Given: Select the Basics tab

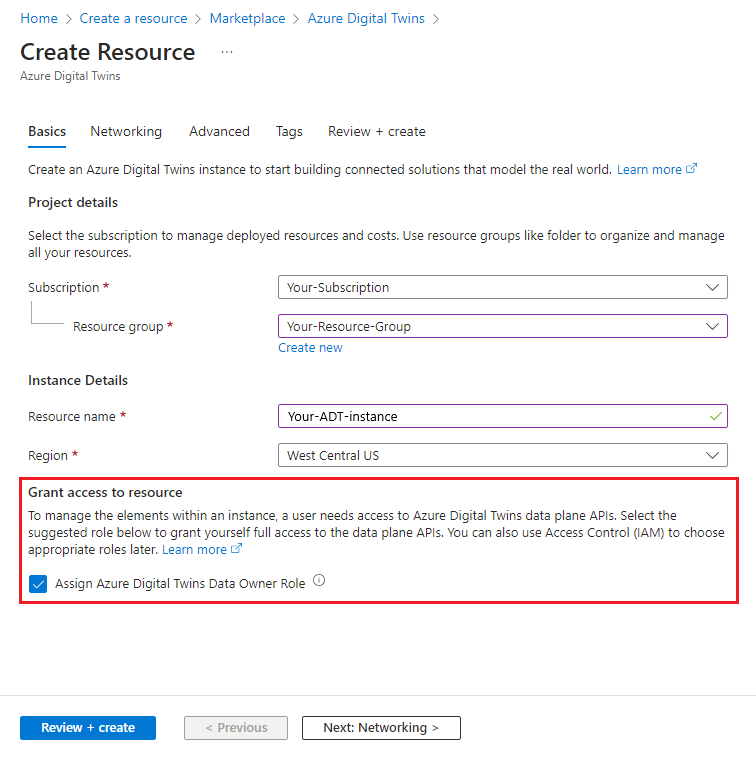Looking at the screenshot, I should tap(47, 131).
